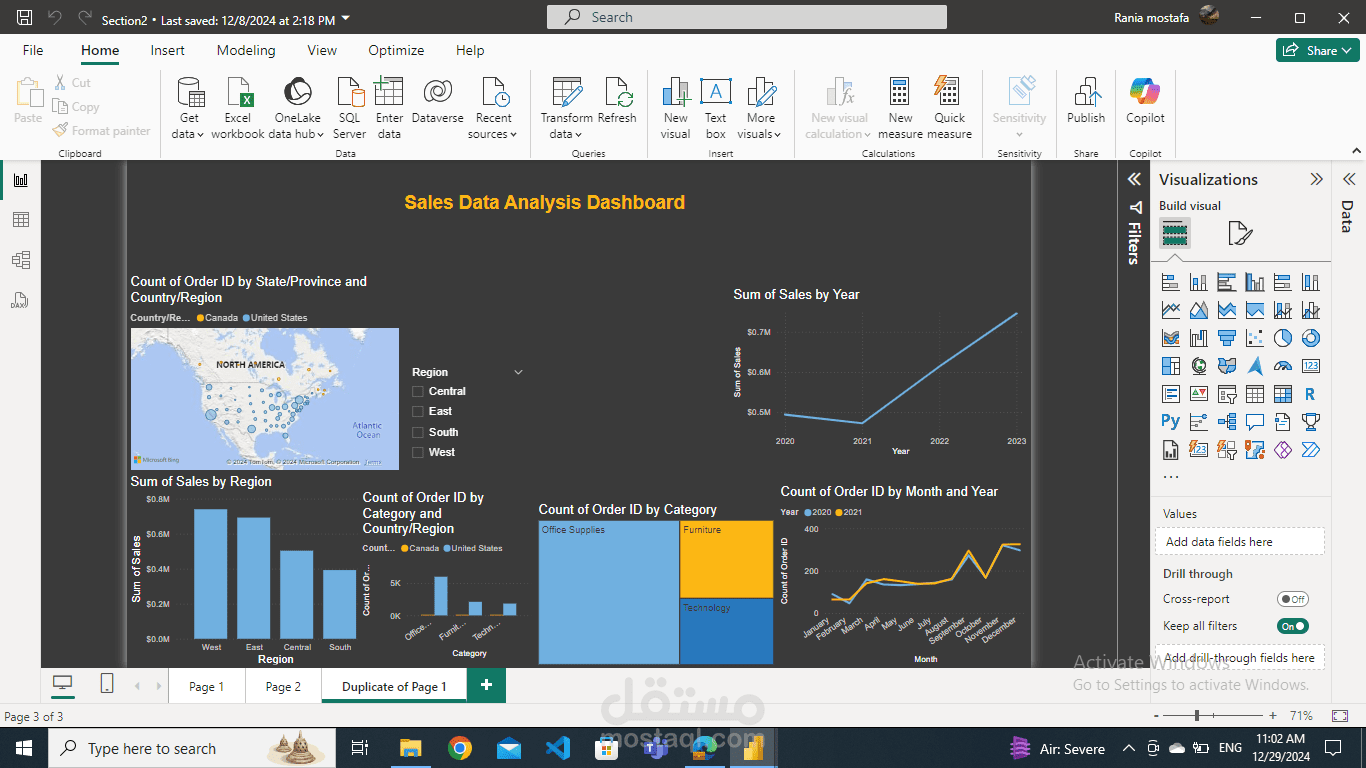The width and height of the screenshot is (1366, 768).
Task: Choose the Q&A speech bubble visual
Action: 1255,422
